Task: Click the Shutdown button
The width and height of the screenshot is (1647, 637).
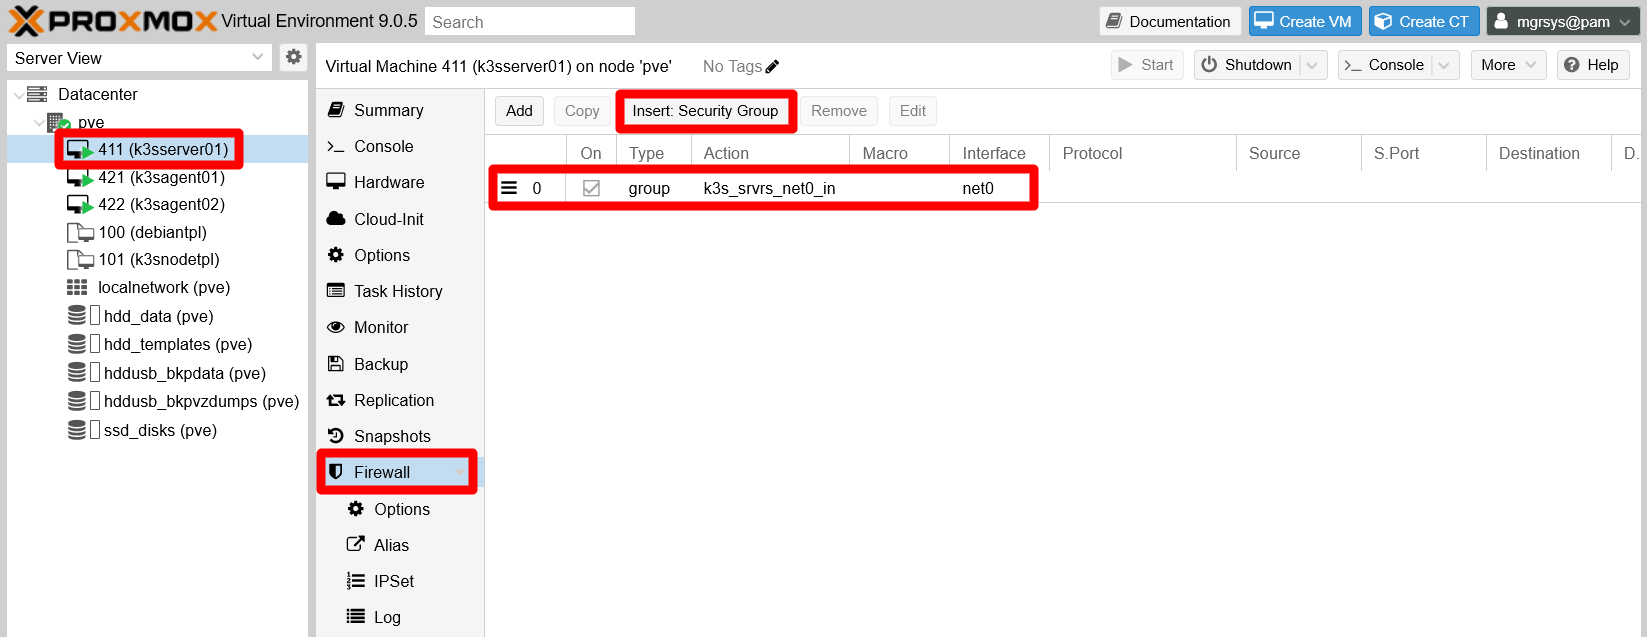Action: click(x=1246, y=65)
